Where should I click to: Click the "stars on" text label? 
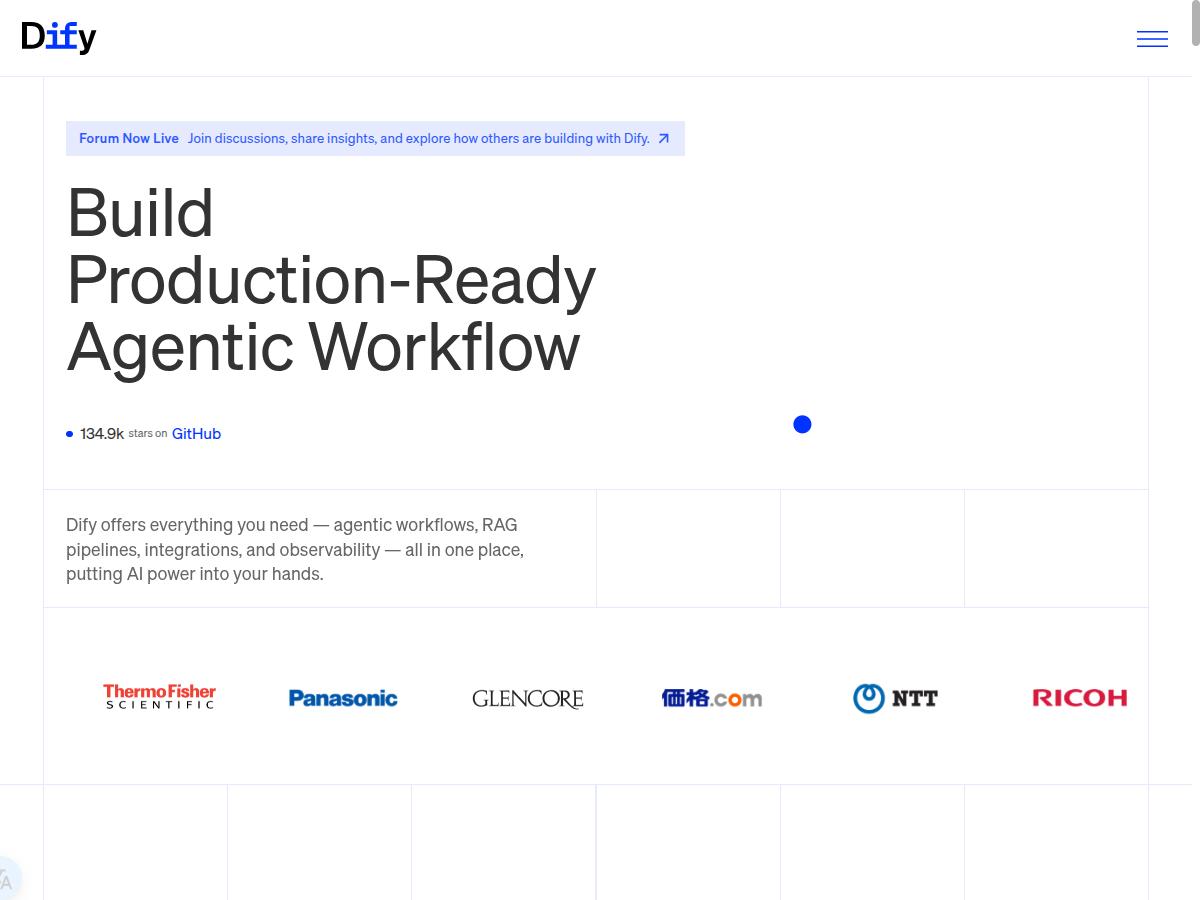pos(148,434)
